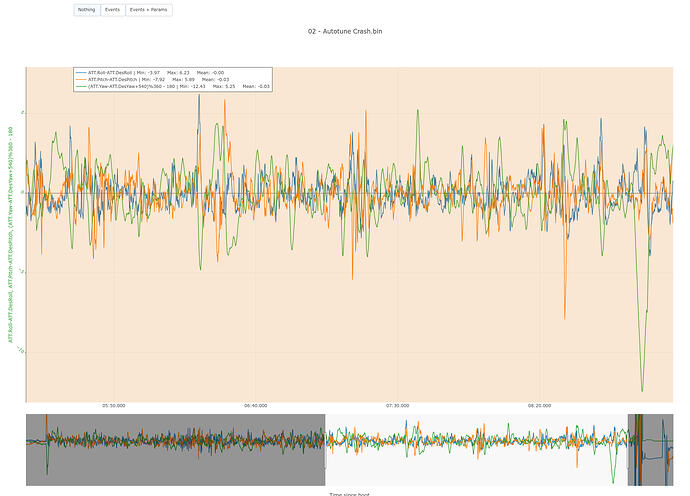The width and height of the screenshot is (690, 496).
Task: Toggle the ATT.Yaw-ATT.DesYaw legend entry
Action: click(x=173, y=87)
